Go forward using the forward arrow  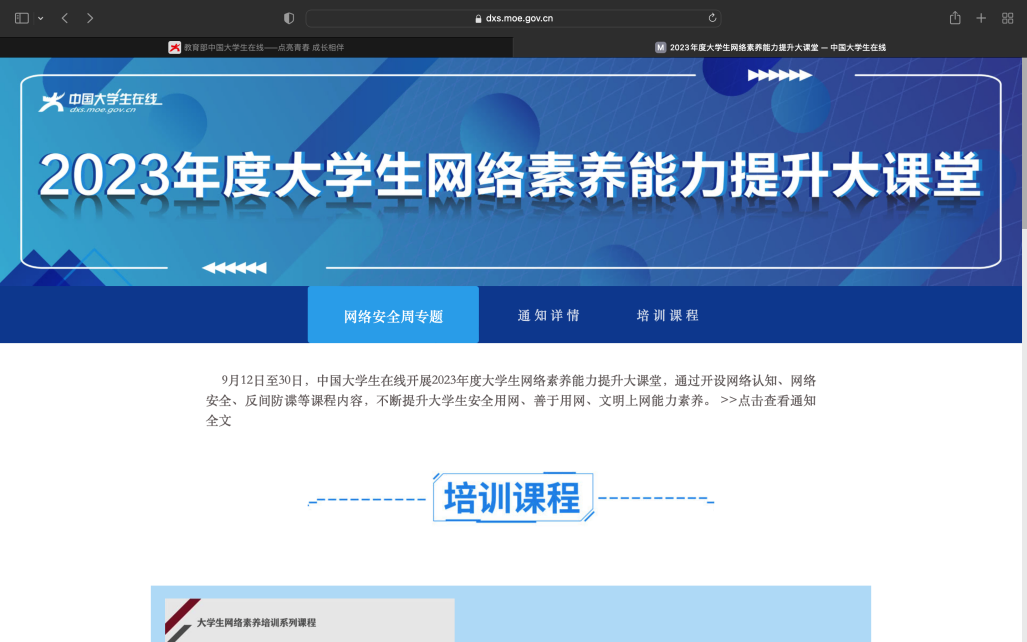pos(90,18)
